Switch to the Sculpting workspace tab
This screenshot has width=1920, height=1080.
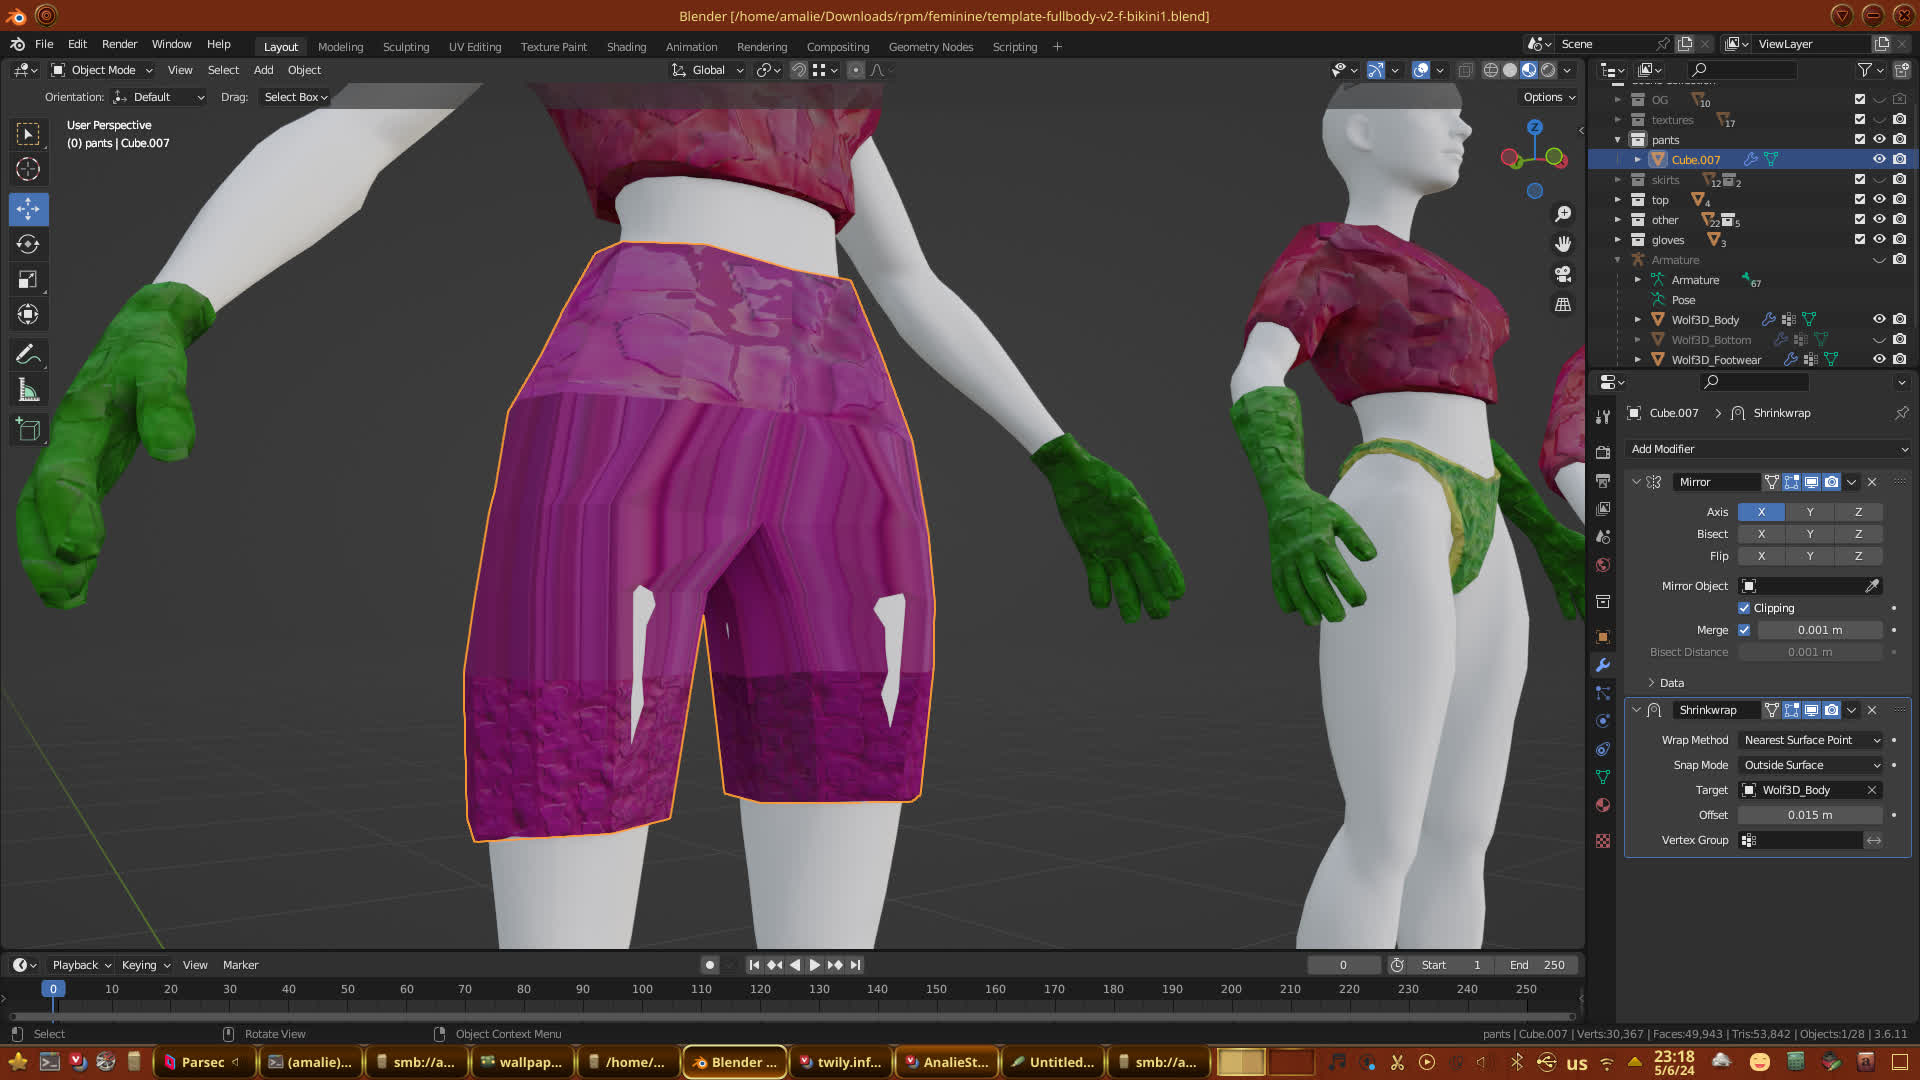pyautogui.click(x=405, y=47)
